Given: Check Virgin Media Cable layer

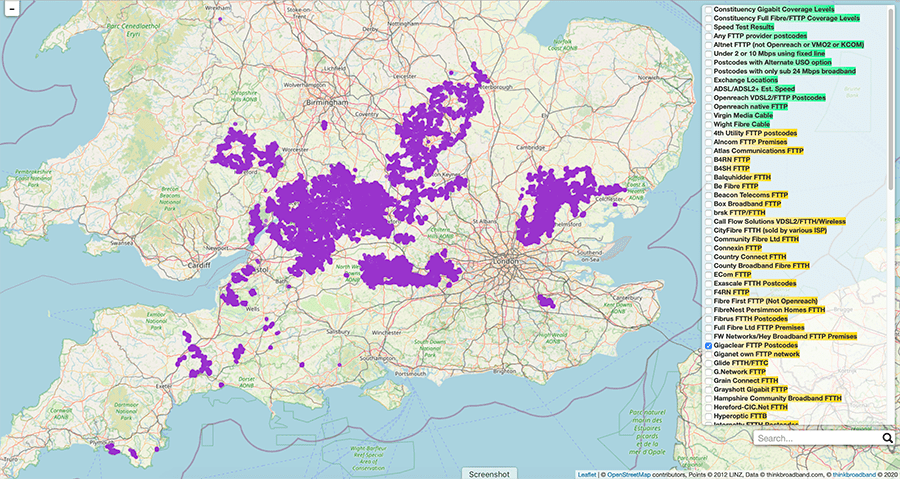Looking at the screenshot, I should [709, 115].
